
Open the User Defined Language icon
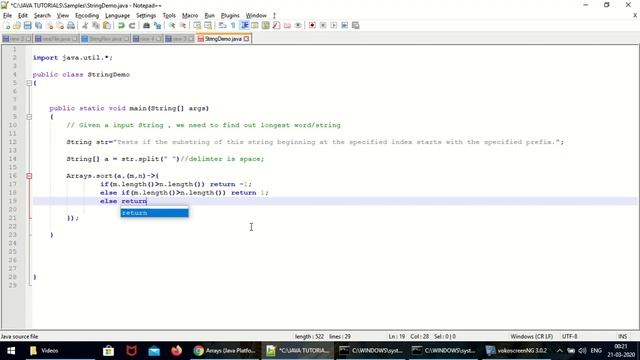(255, 25)
